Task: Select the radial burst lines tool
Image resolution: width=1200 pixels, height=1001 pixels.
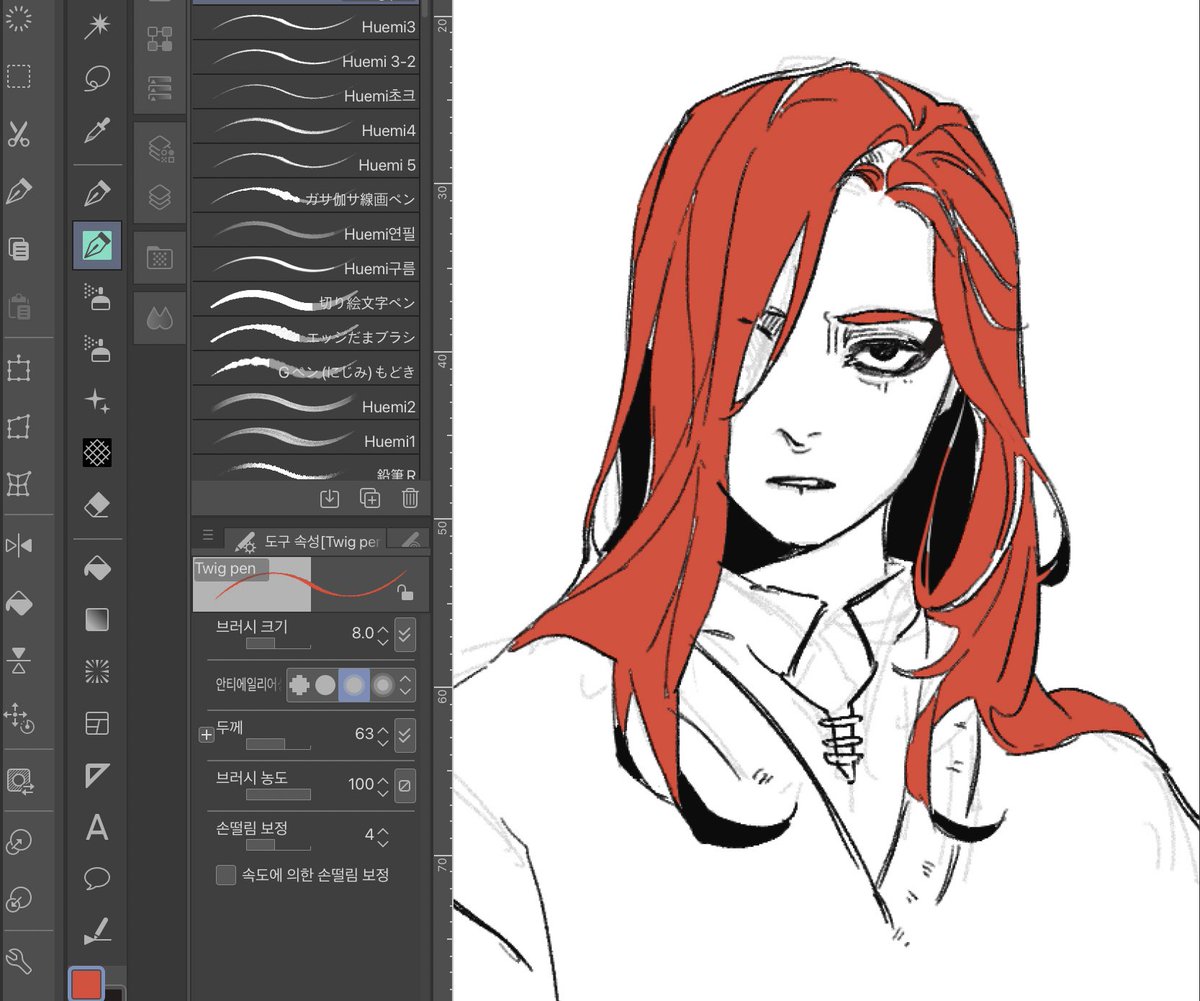Action: coord(97,671)
